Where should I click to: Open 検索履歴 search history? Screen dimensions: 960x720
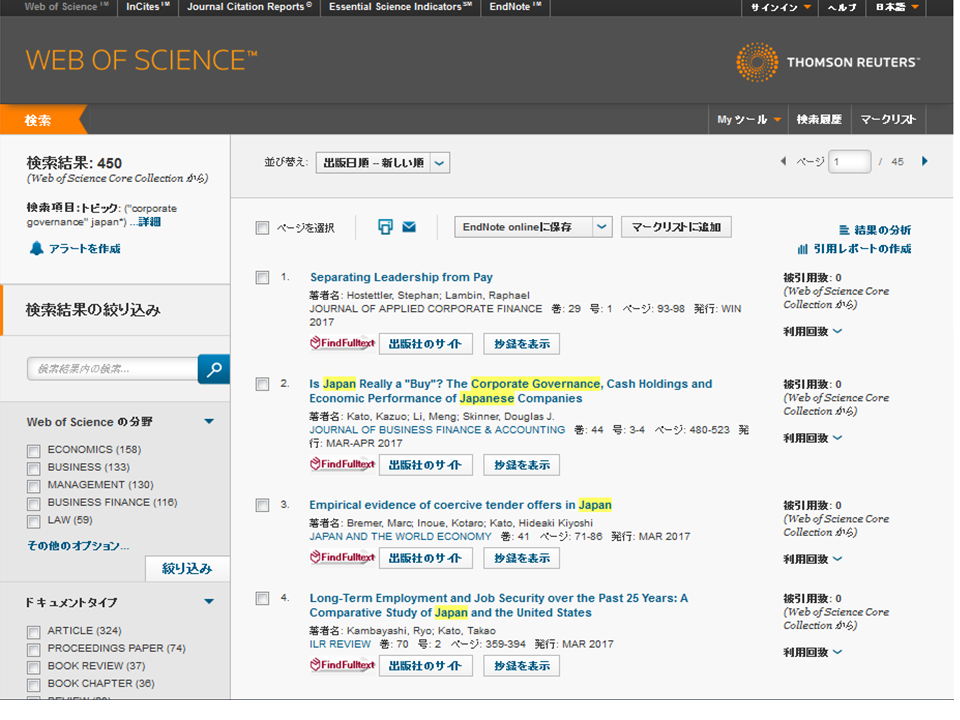click(819, 119)
